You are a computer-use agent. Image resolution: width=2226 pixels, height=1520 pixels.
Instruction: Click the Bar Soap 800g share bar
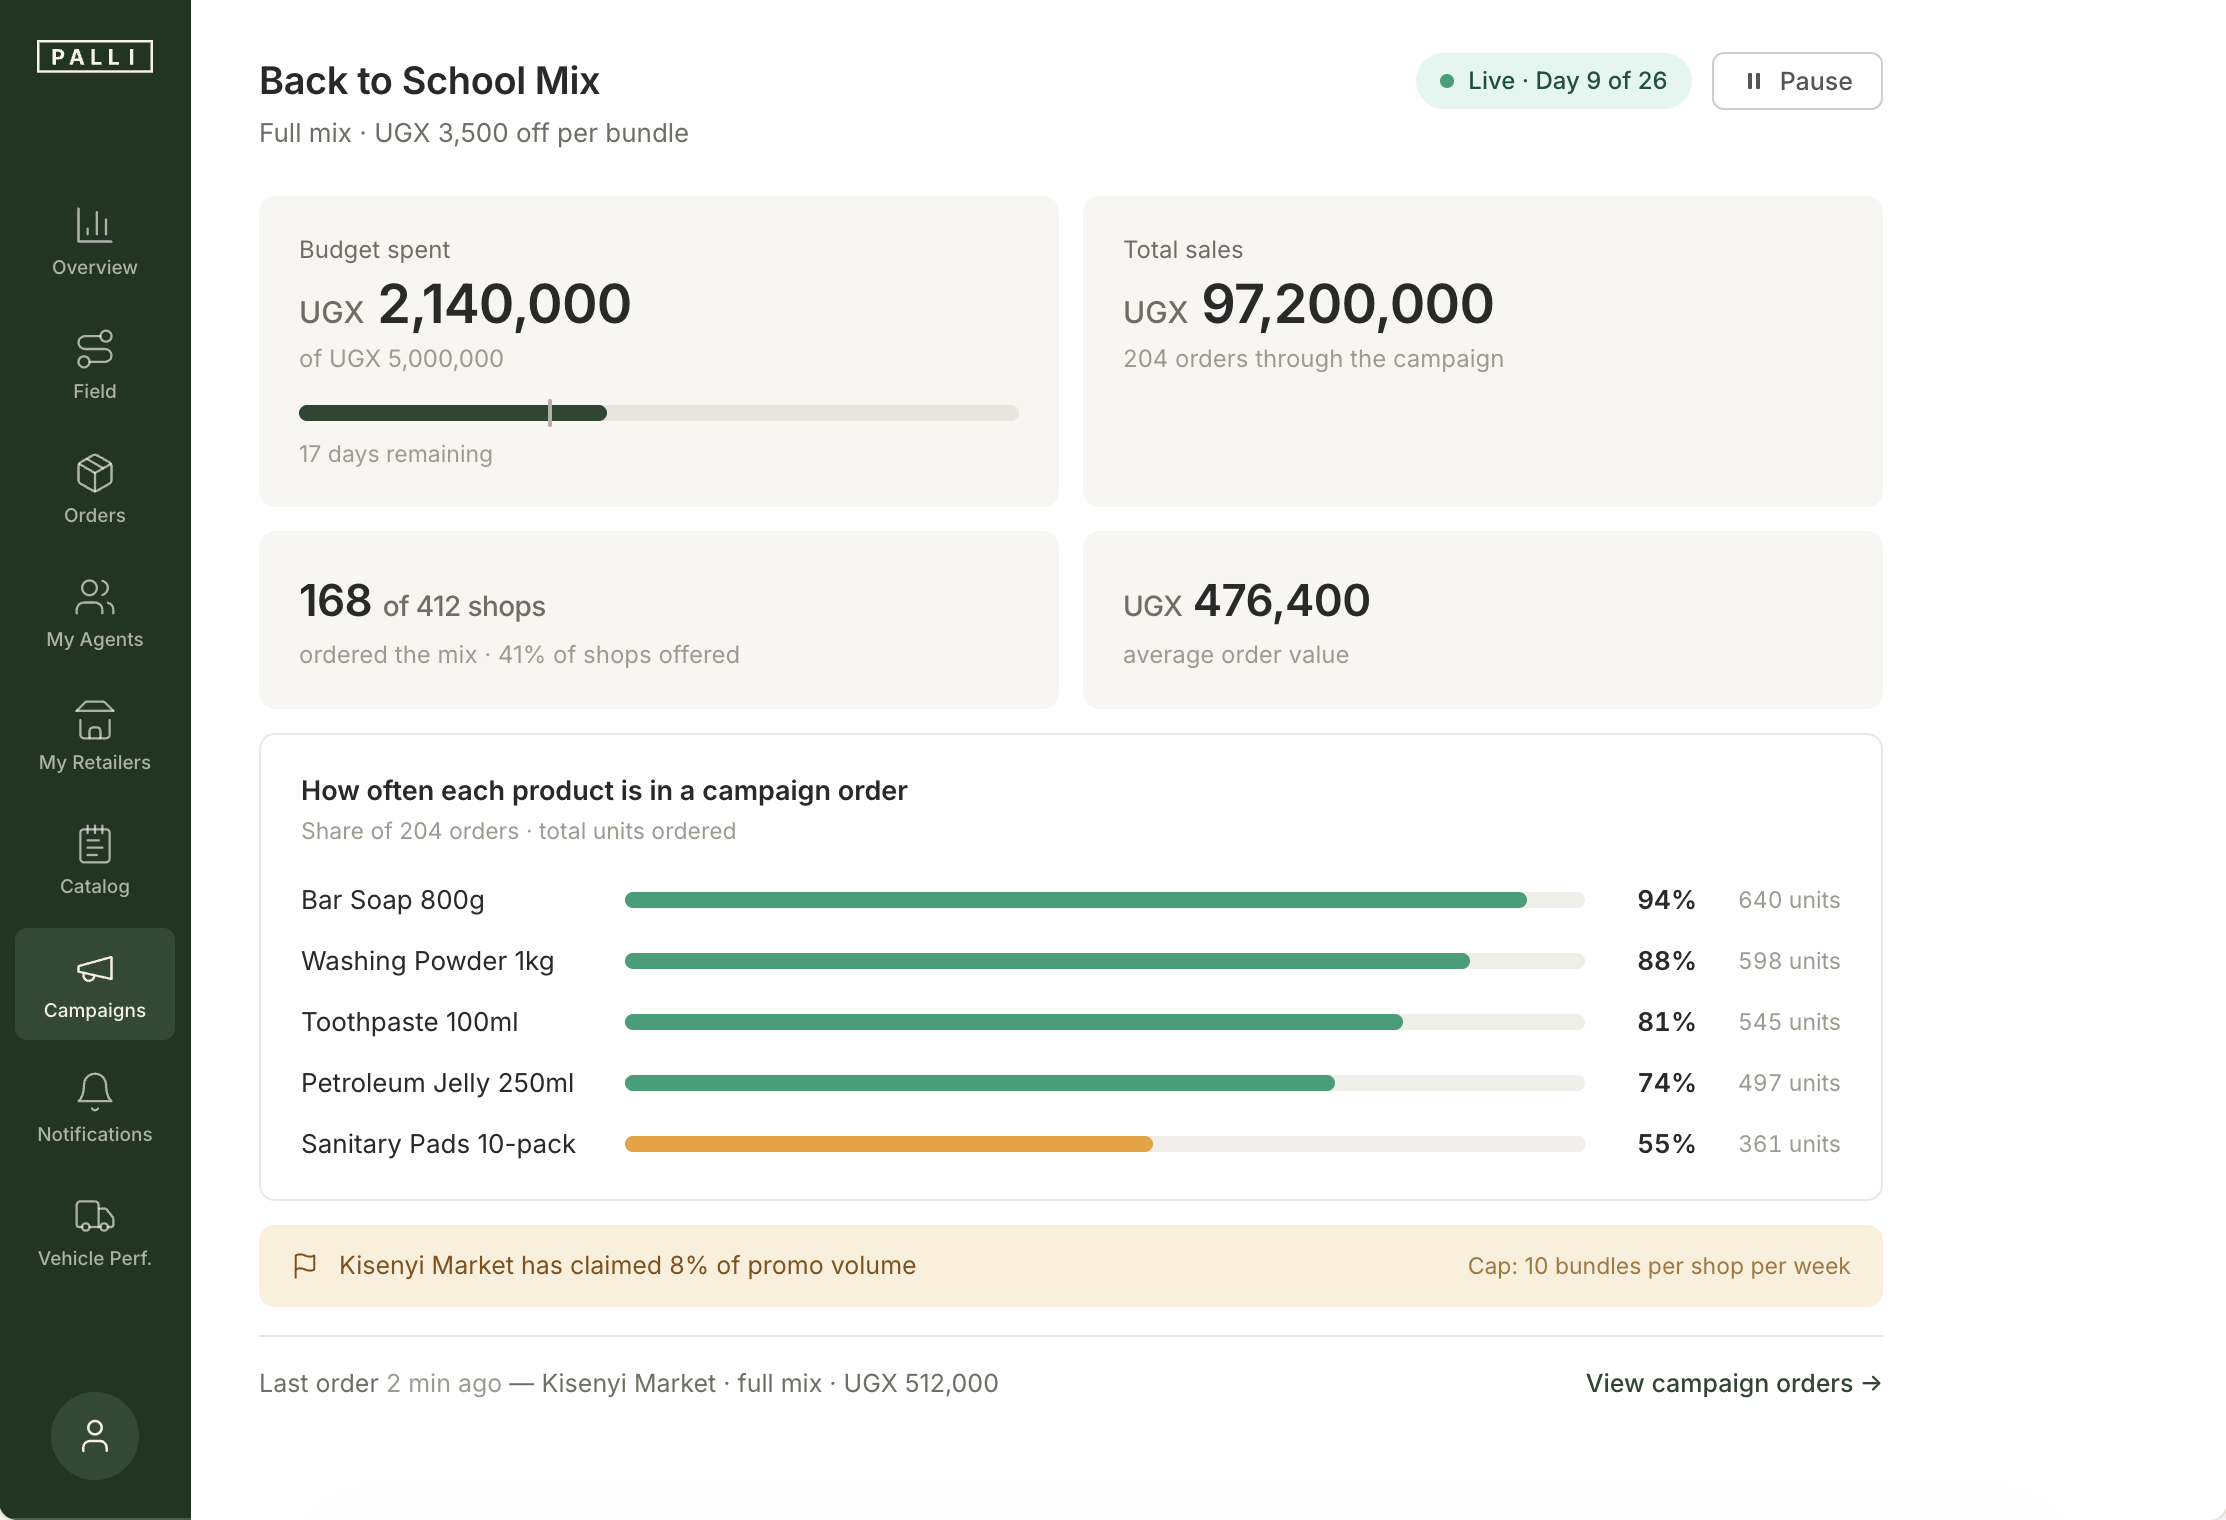1104,900
